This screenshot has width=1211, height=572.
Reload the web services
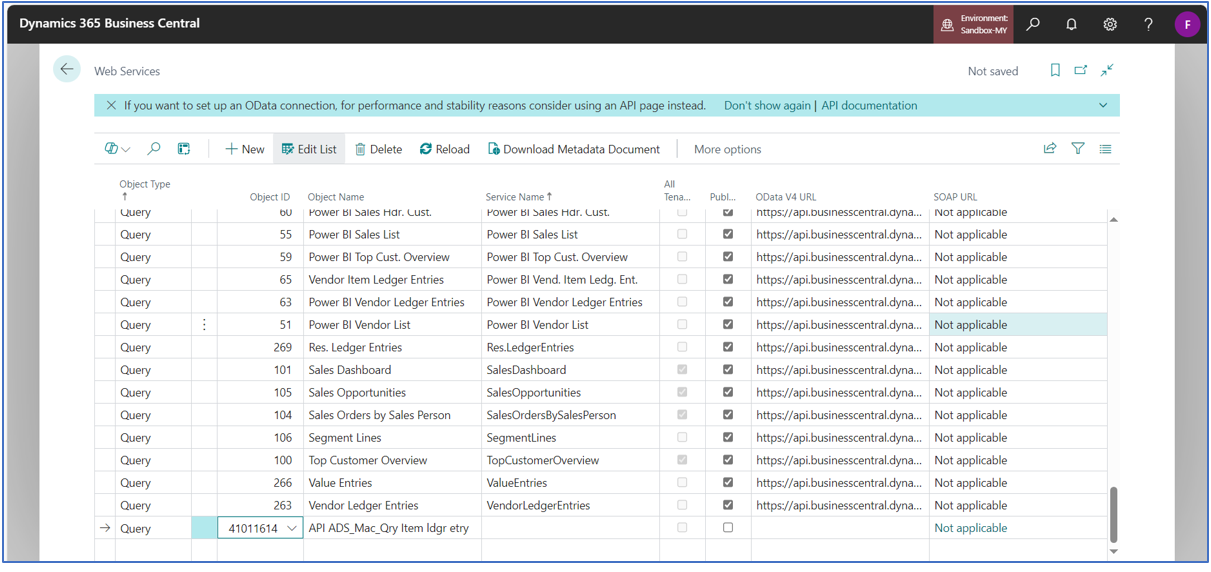click(x=445, y=149)
